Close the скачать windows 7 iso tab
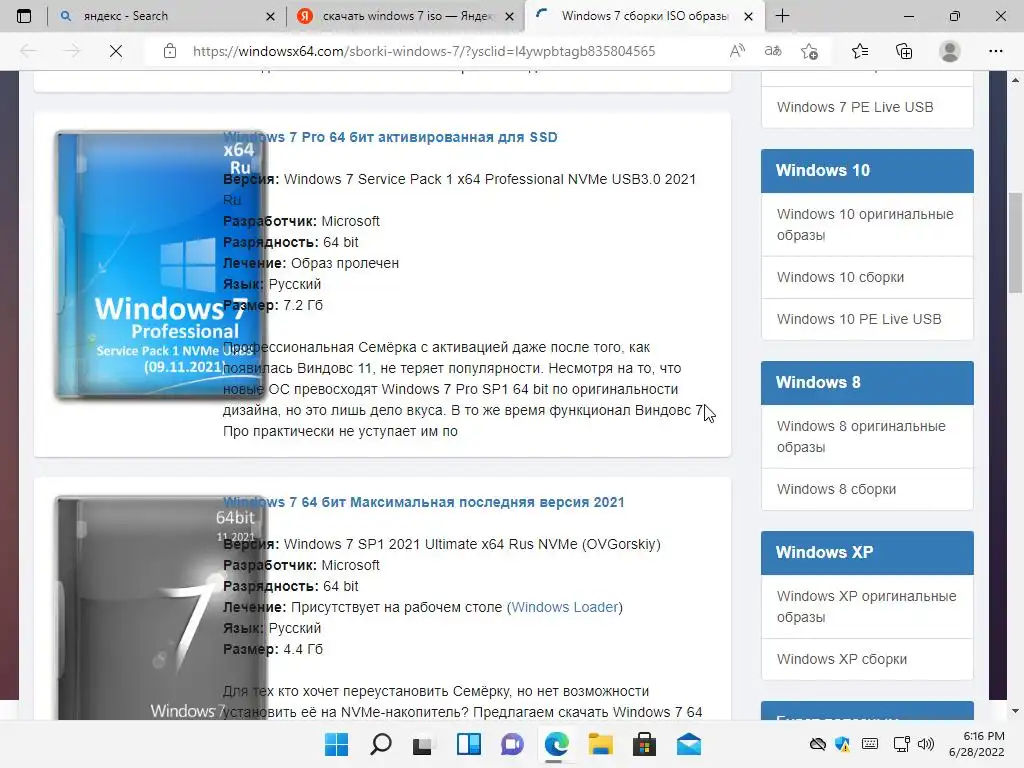 (x=509, y=16)
